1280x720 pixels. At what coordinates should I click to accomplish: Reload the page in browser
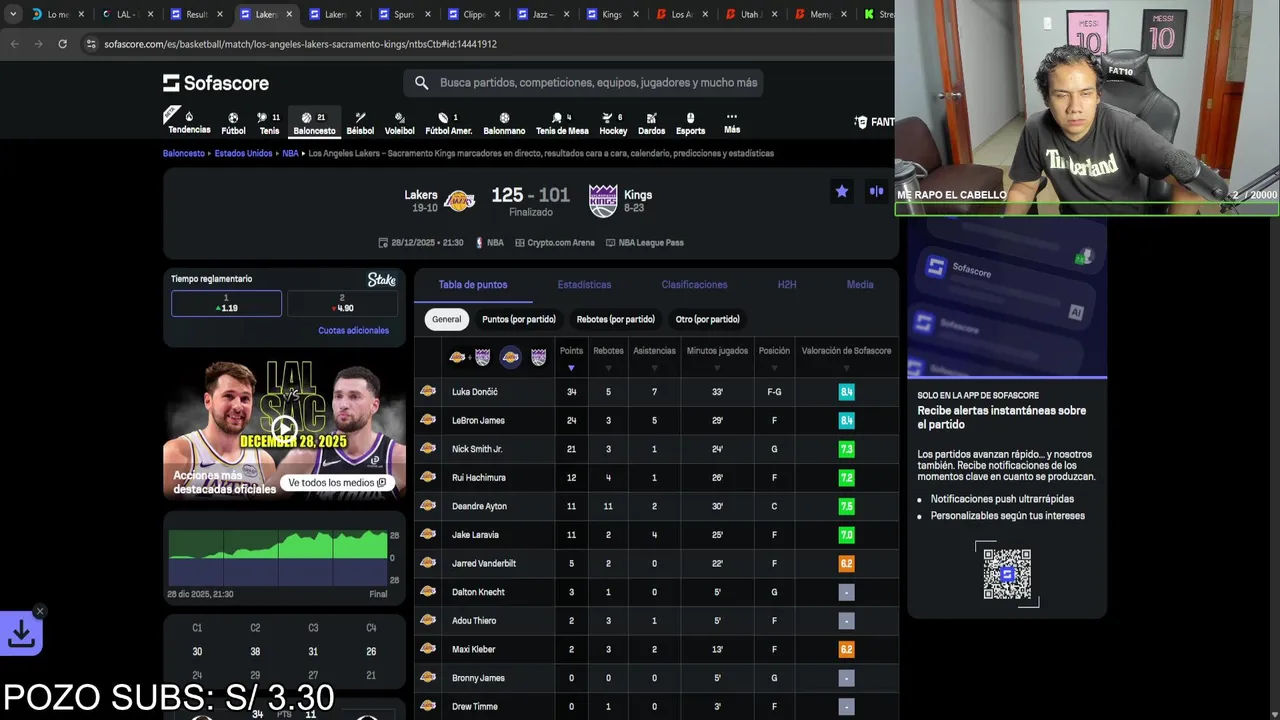click(62, 44)
